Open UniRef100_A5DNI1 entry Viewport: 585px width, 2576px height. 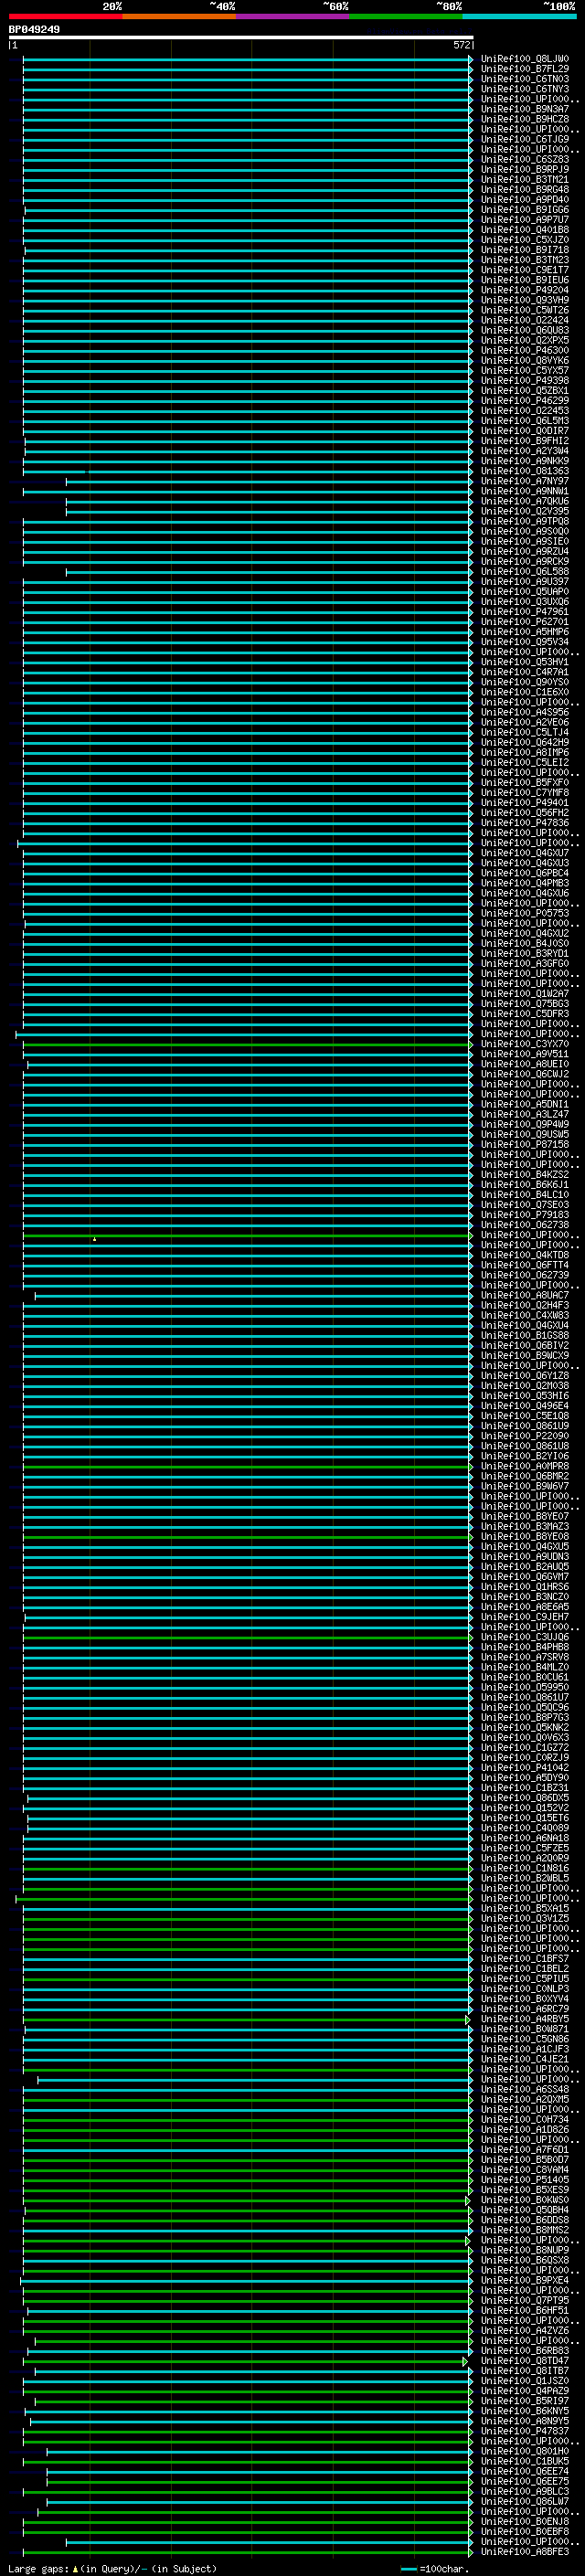coord(525,1104)
